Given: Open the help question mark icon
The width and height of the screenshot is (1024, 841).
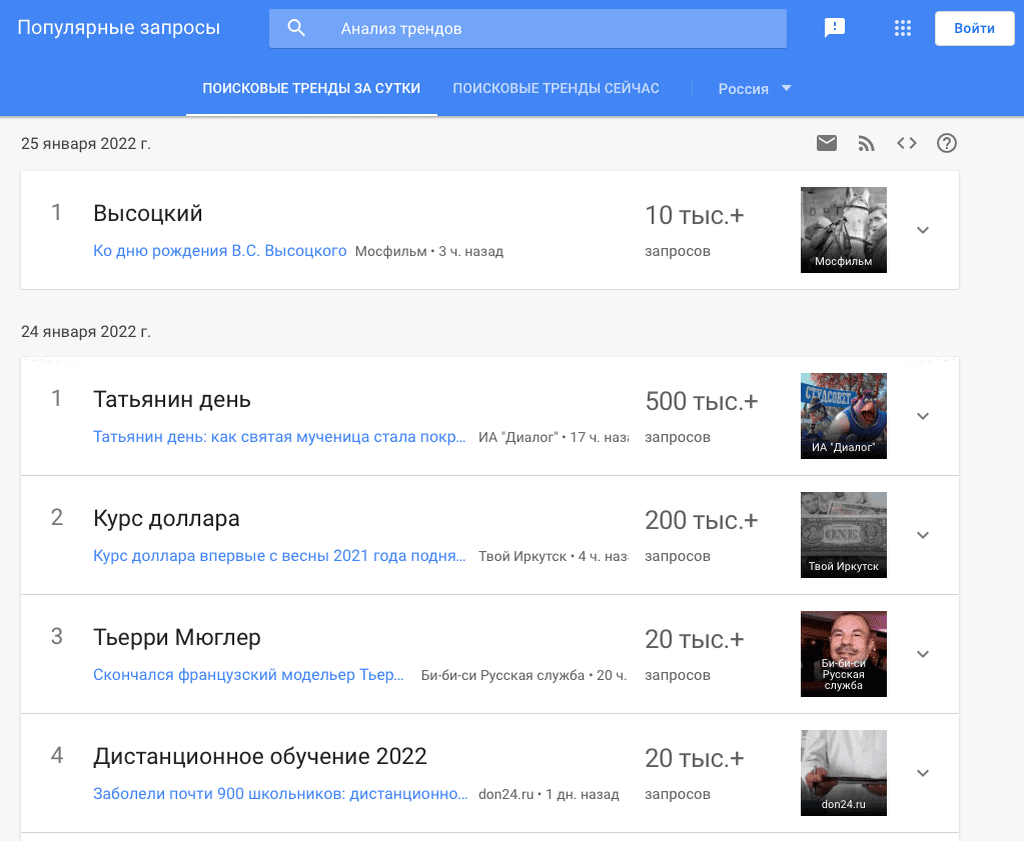Looking at the screenshot, I should point(946,143).
